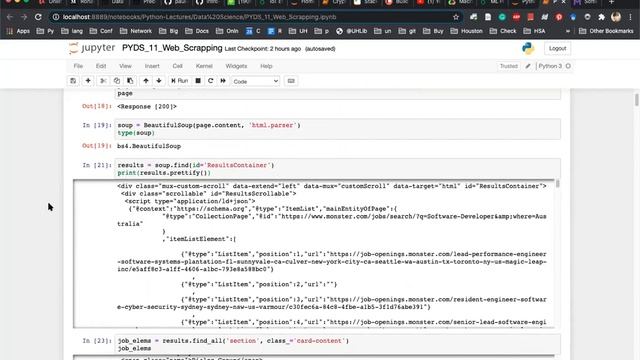Click the Logout button

click(x=558, y=49)
